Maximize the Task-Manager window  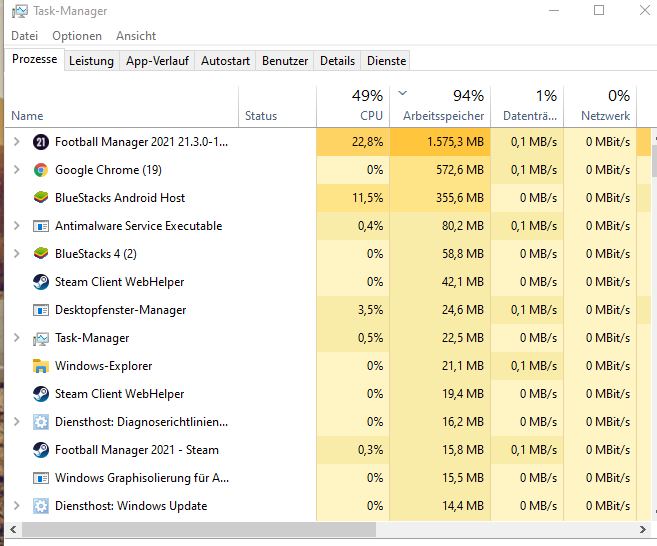[x=599, y=10]
